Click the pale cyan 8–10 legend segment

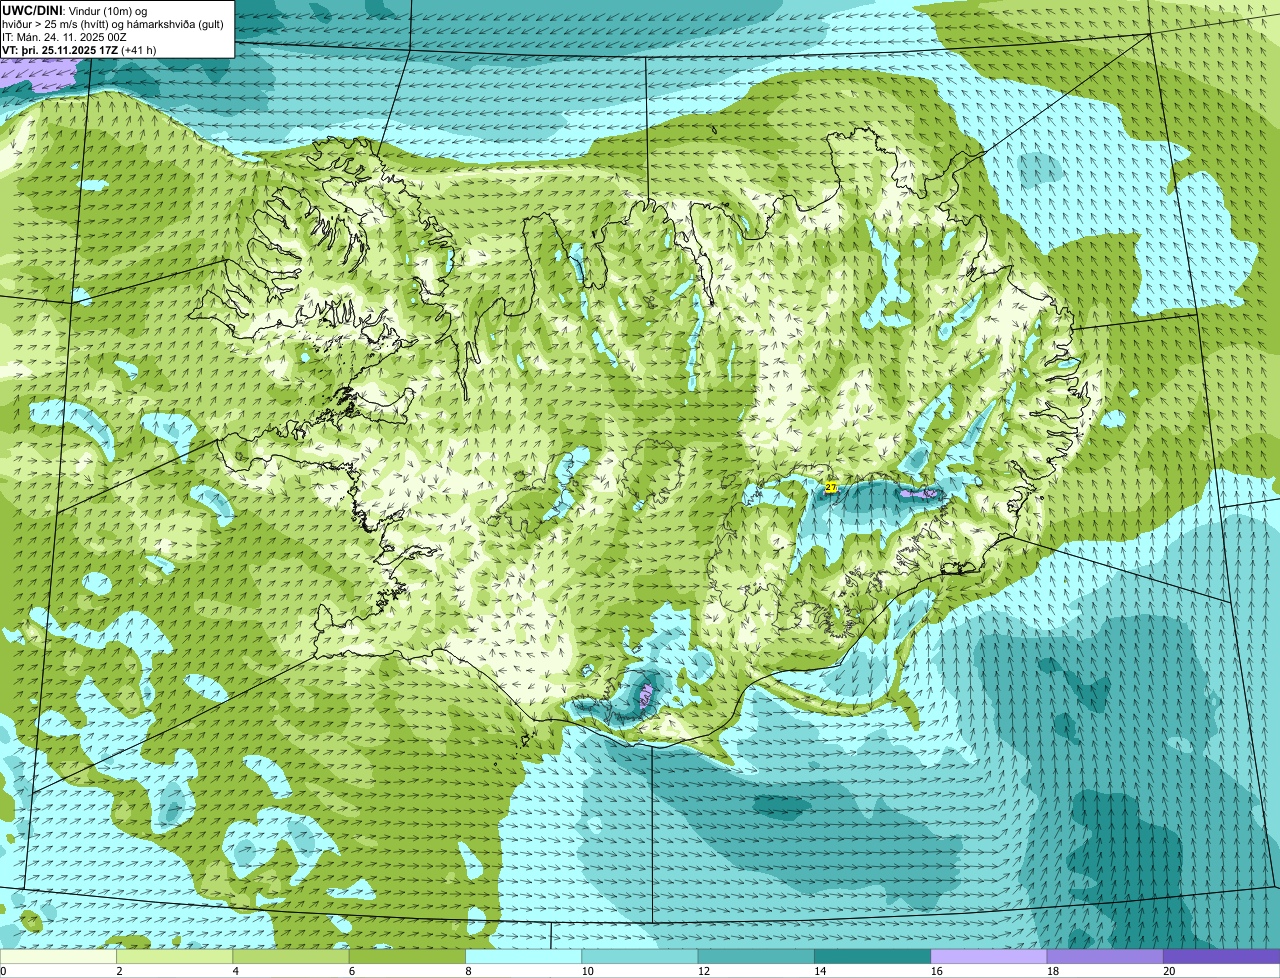[x=524, y=957]
